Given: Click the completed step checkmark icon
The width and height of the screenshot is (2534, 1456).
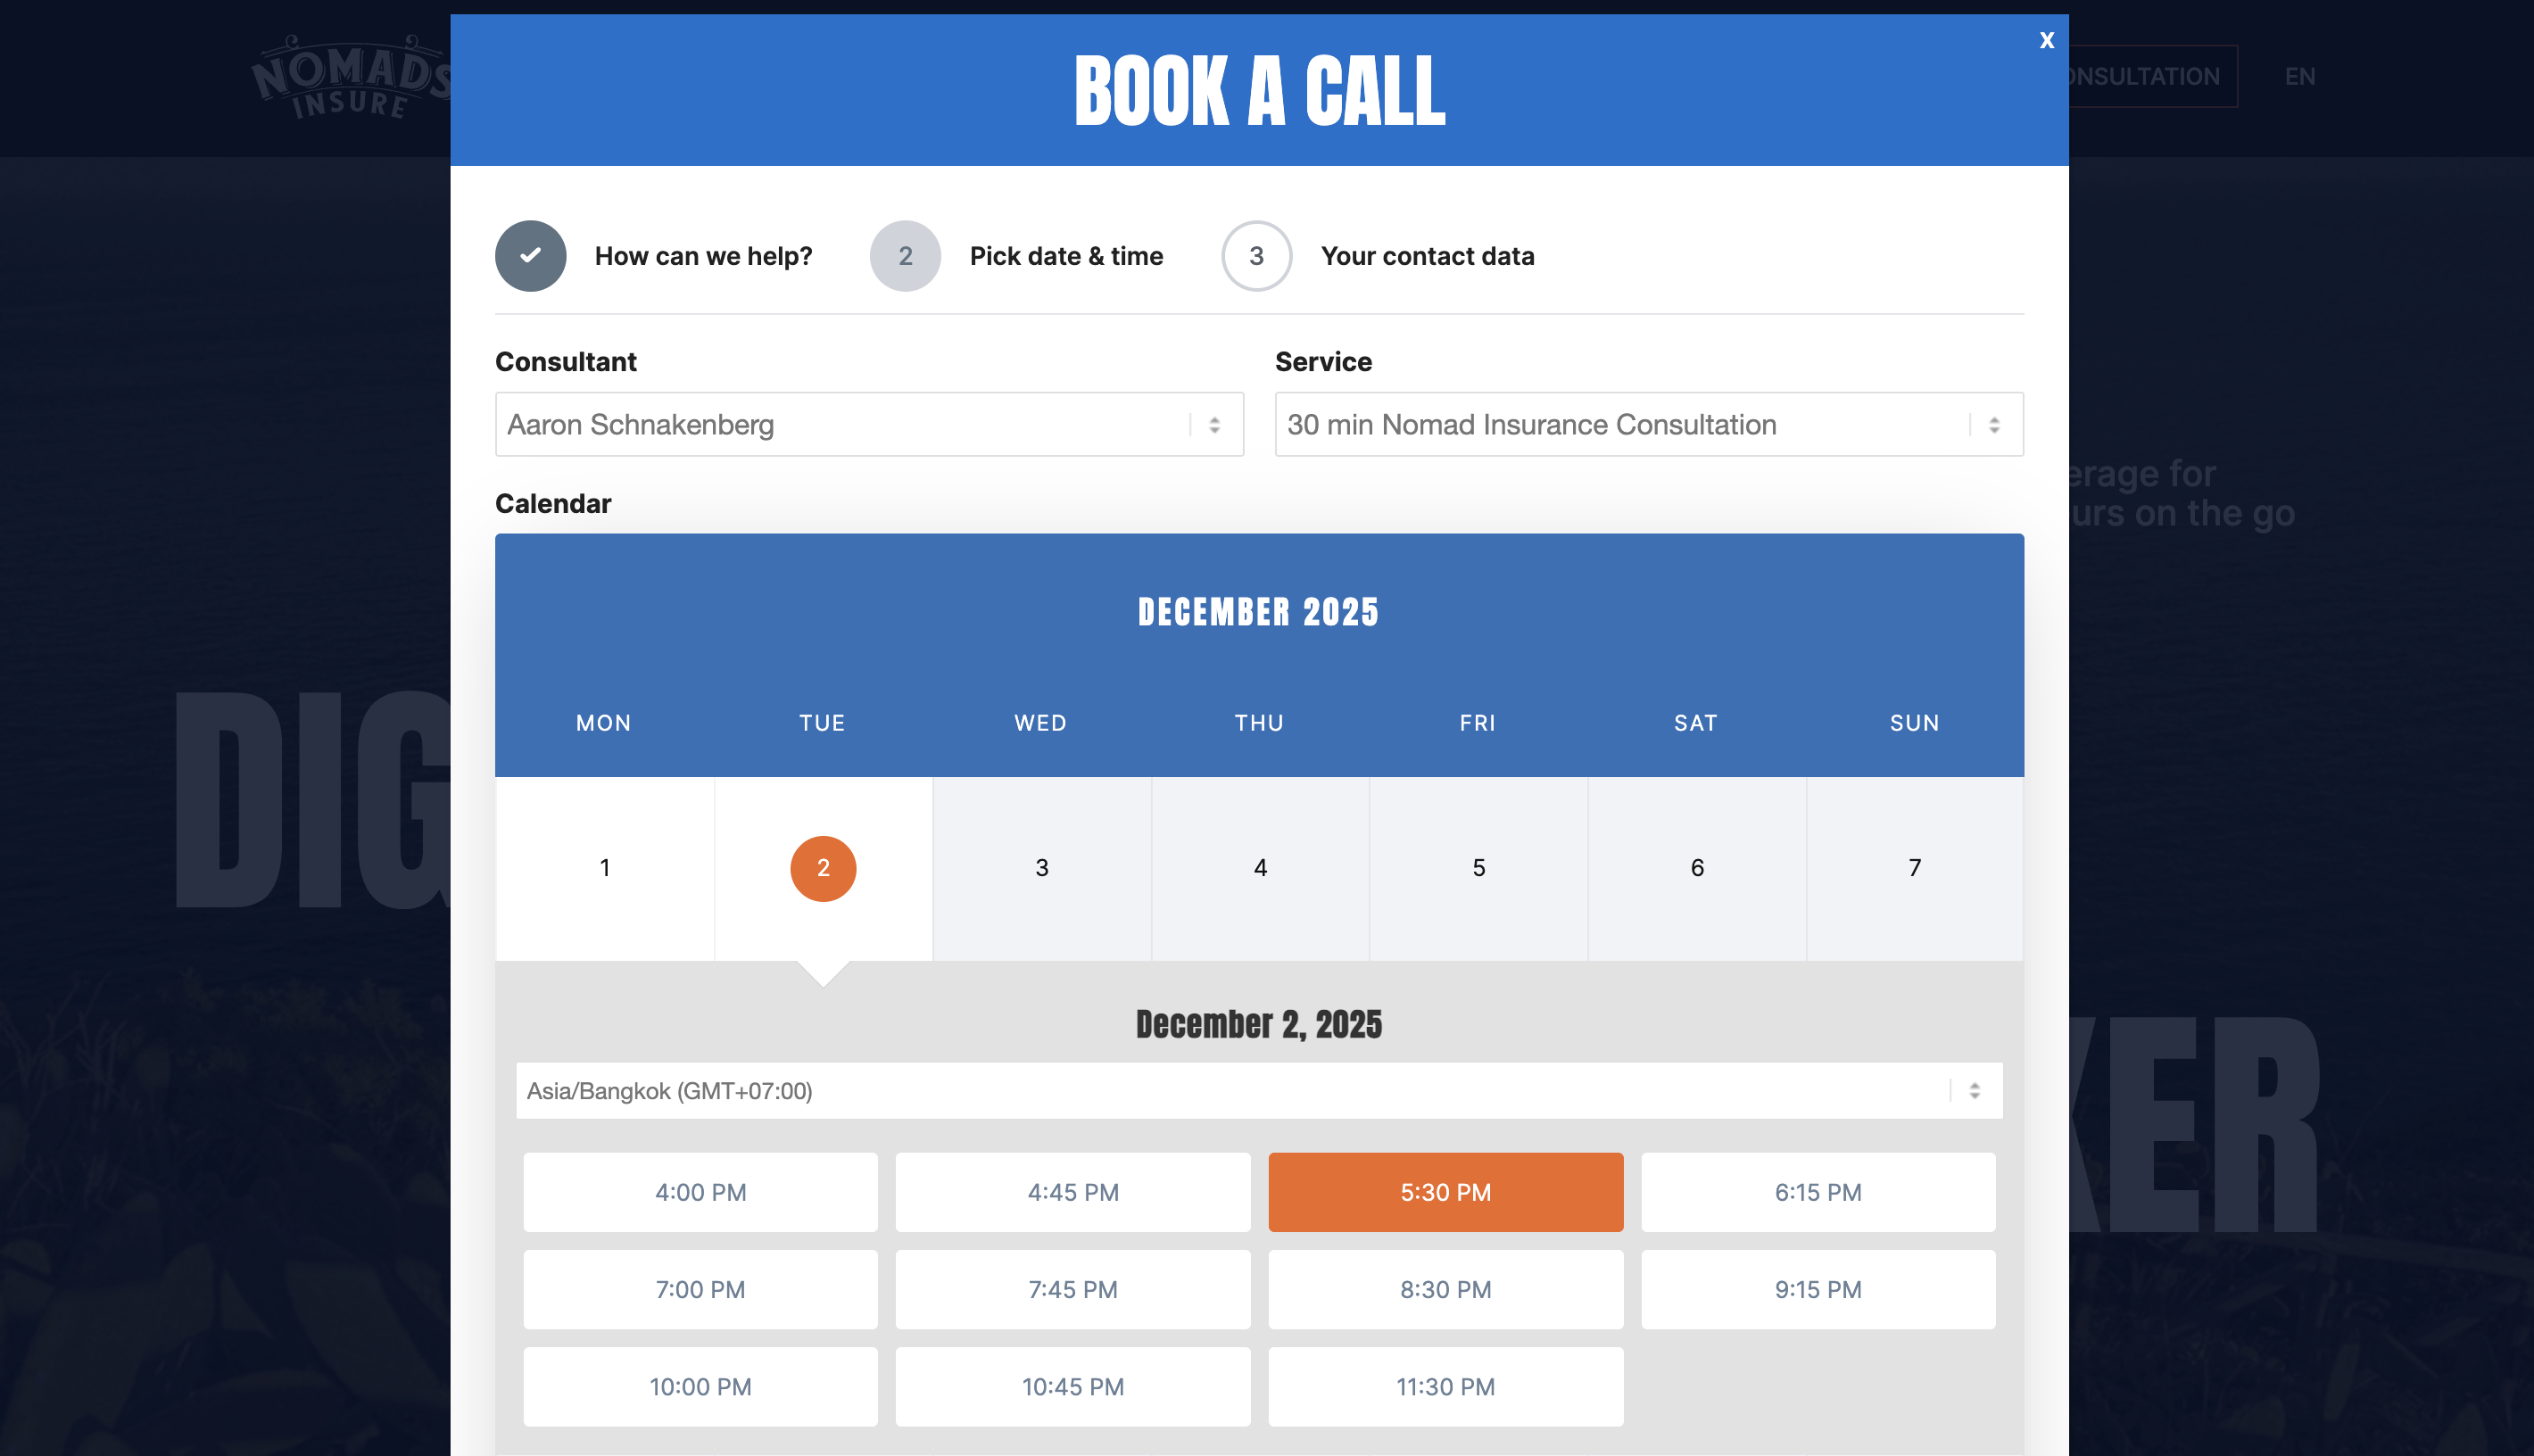Looking at the screenshot, I should point(530,256).
